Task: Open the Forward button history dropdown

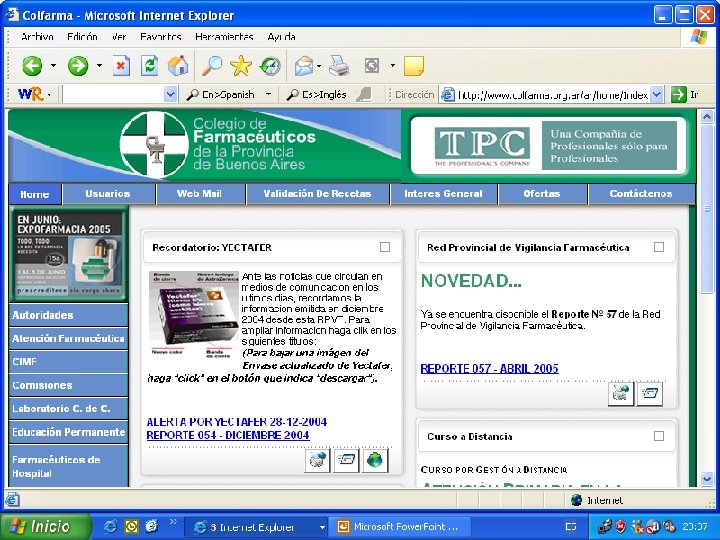Action: click(x=99, y=66)
